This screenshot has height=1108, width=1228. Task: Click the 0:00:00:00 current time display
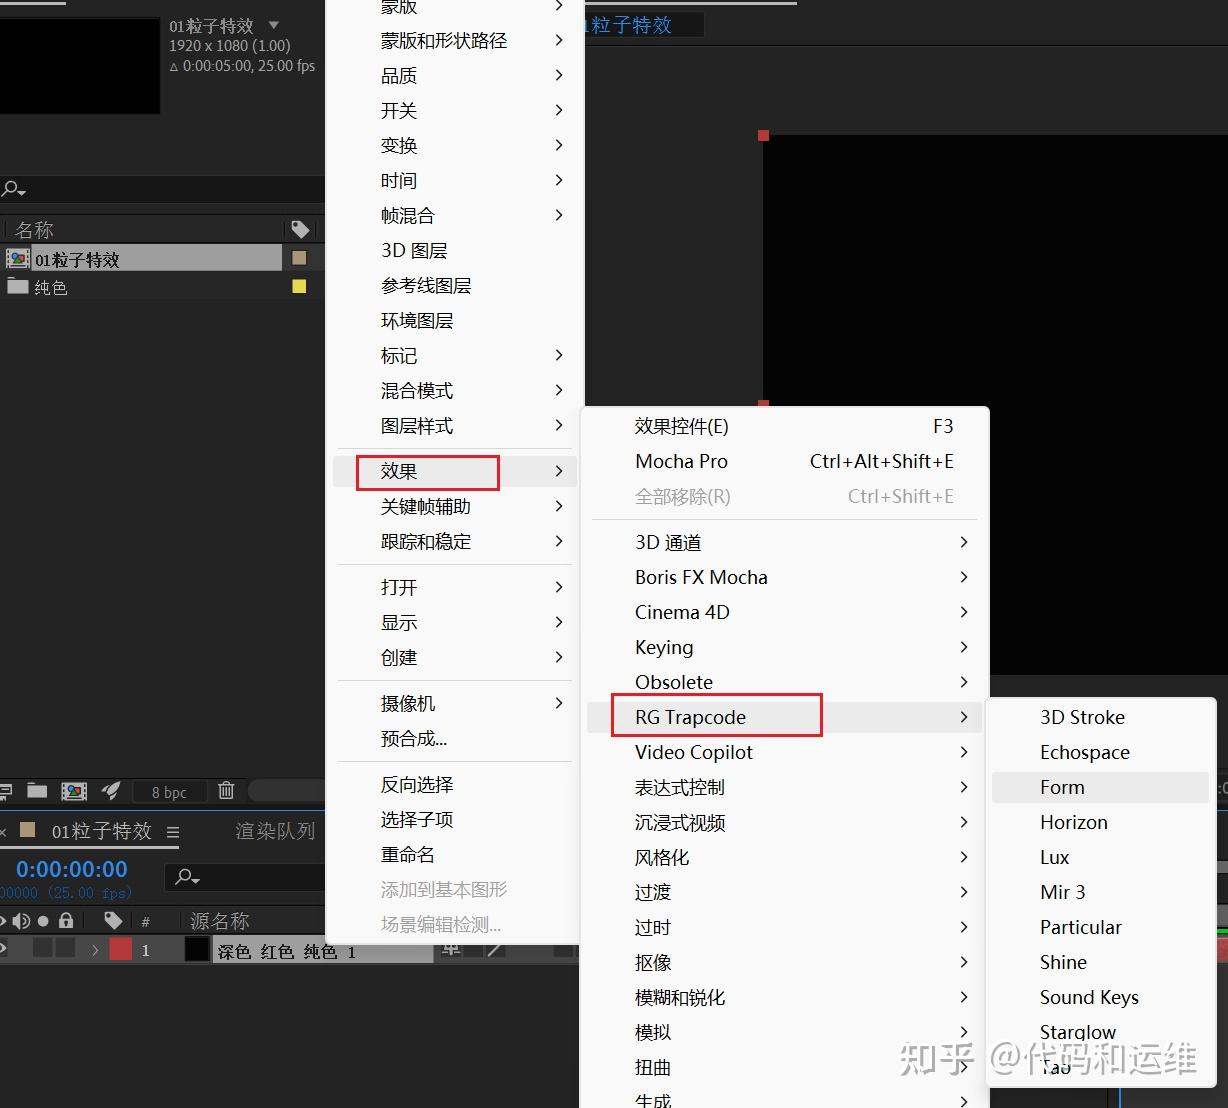[68, 869]
